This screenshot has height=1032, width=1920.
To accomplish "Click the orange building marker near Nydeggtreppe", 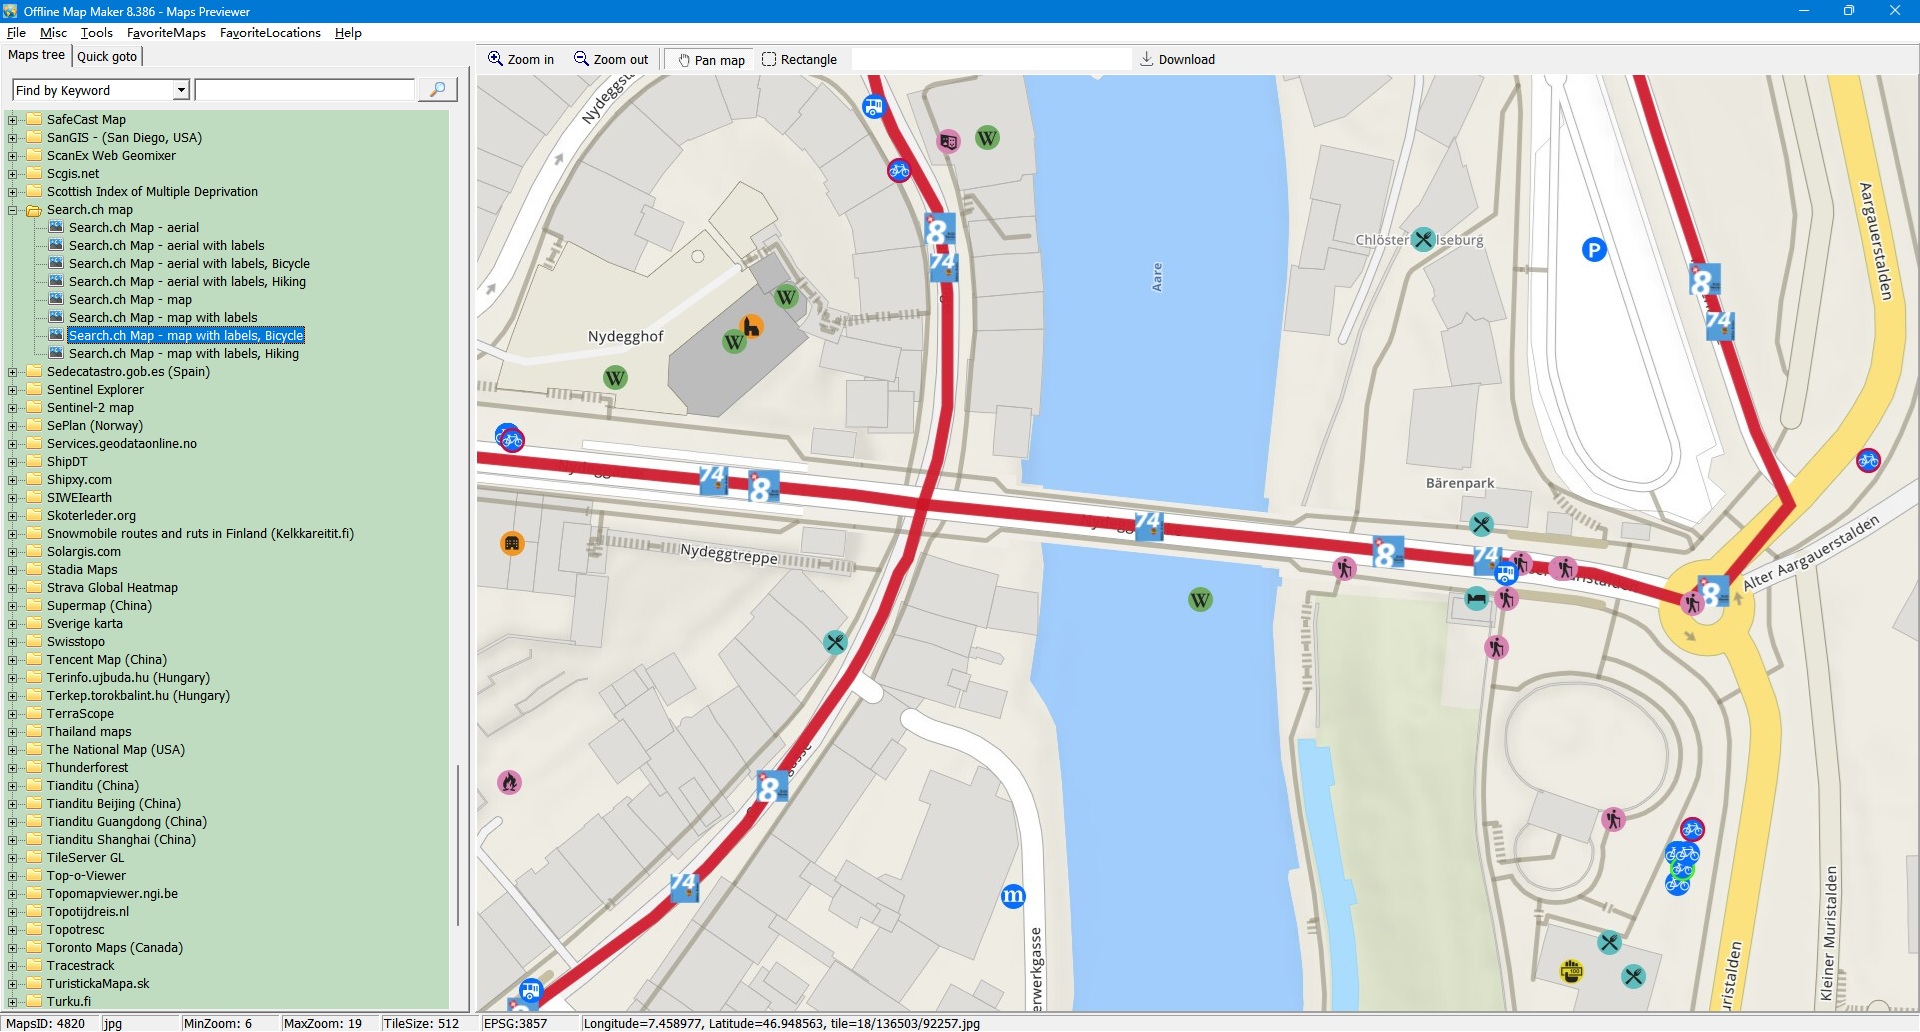I will [512, 544].
